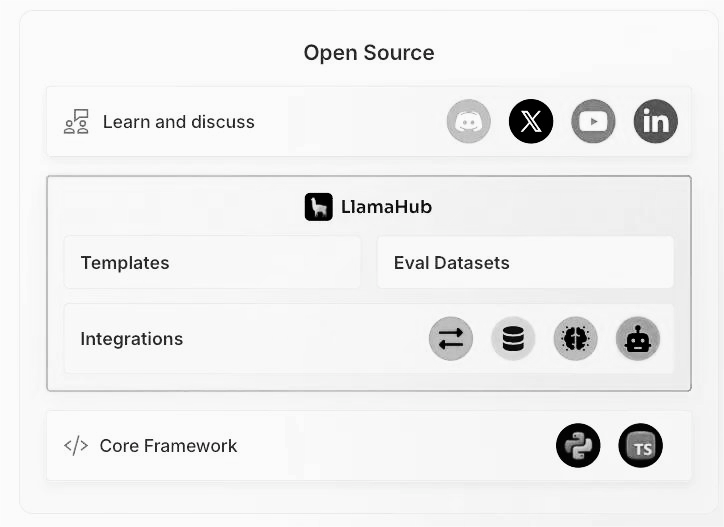
Task: Open the Python framework icon
Action: coord(578,446)
